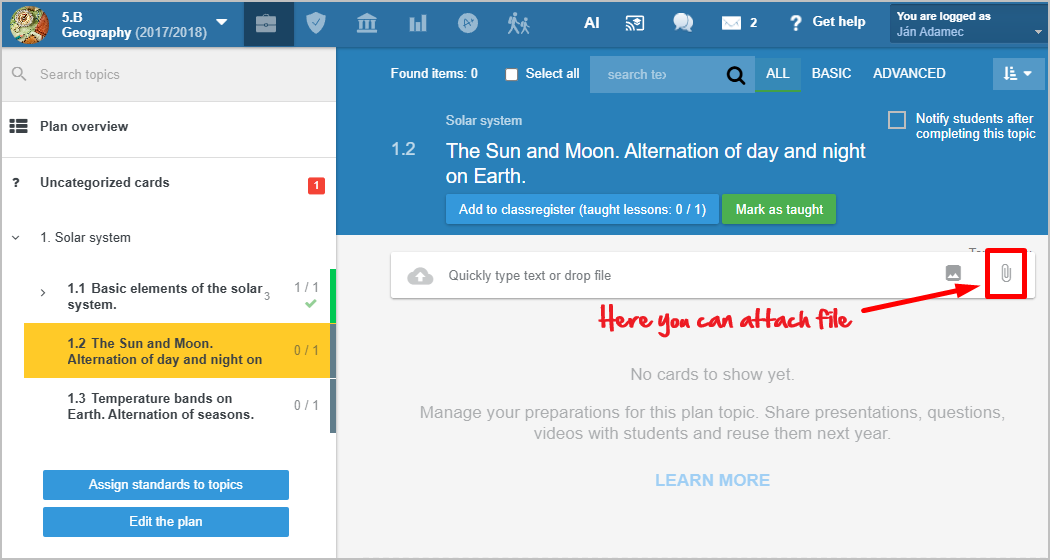The image size is (1050, 560).
Task: Switch to the BASIC filter tab
Action: click(x=831, y=74)
